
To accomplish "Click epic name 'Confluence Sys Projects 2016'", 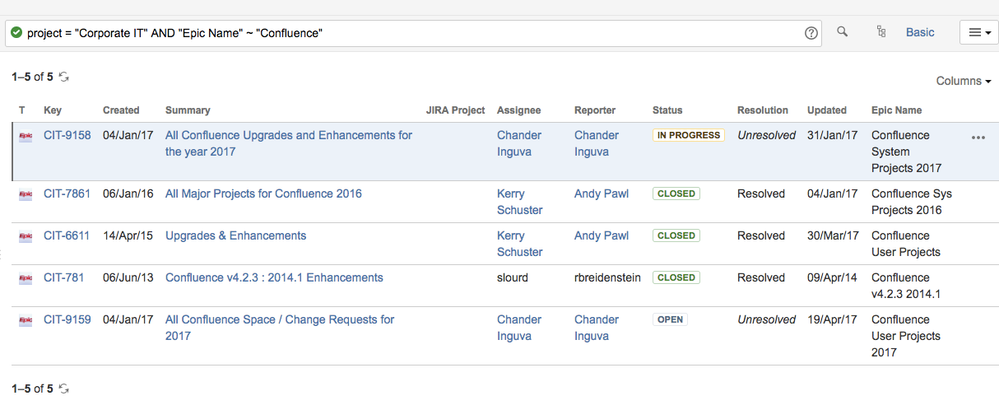I will tap(912, 201).
